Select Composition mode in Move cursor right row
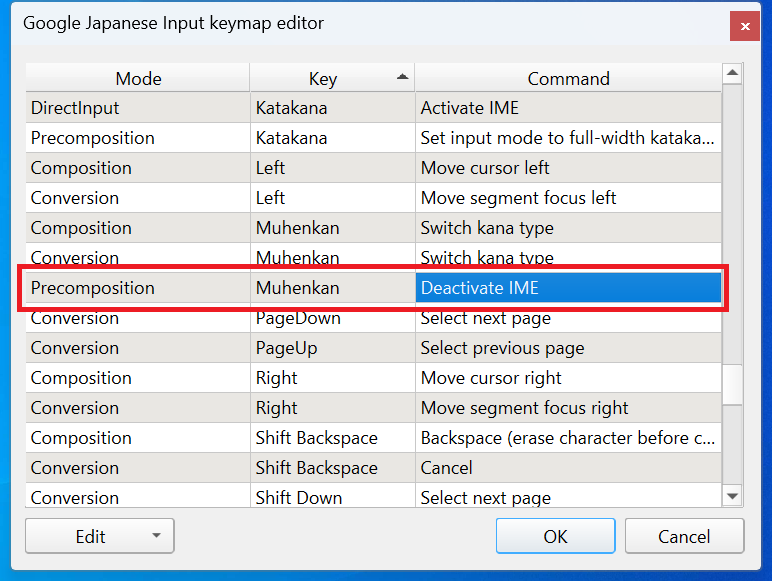772x581 pixels. click(138, 378)
